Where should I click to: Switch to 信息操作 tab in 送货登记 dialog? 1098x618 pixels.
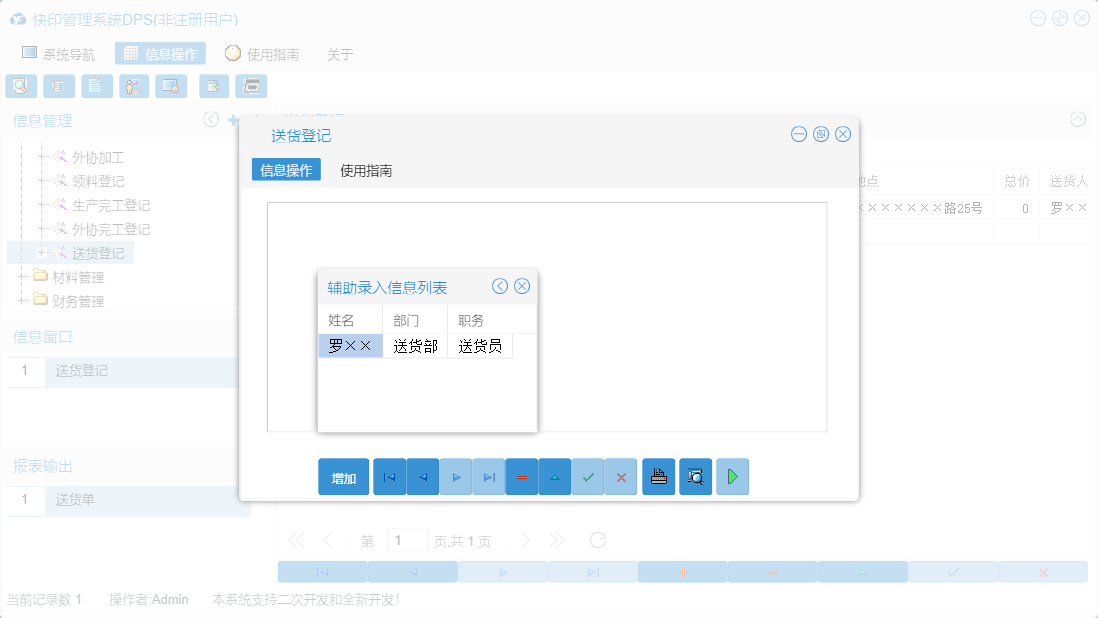tap(286, 170)
